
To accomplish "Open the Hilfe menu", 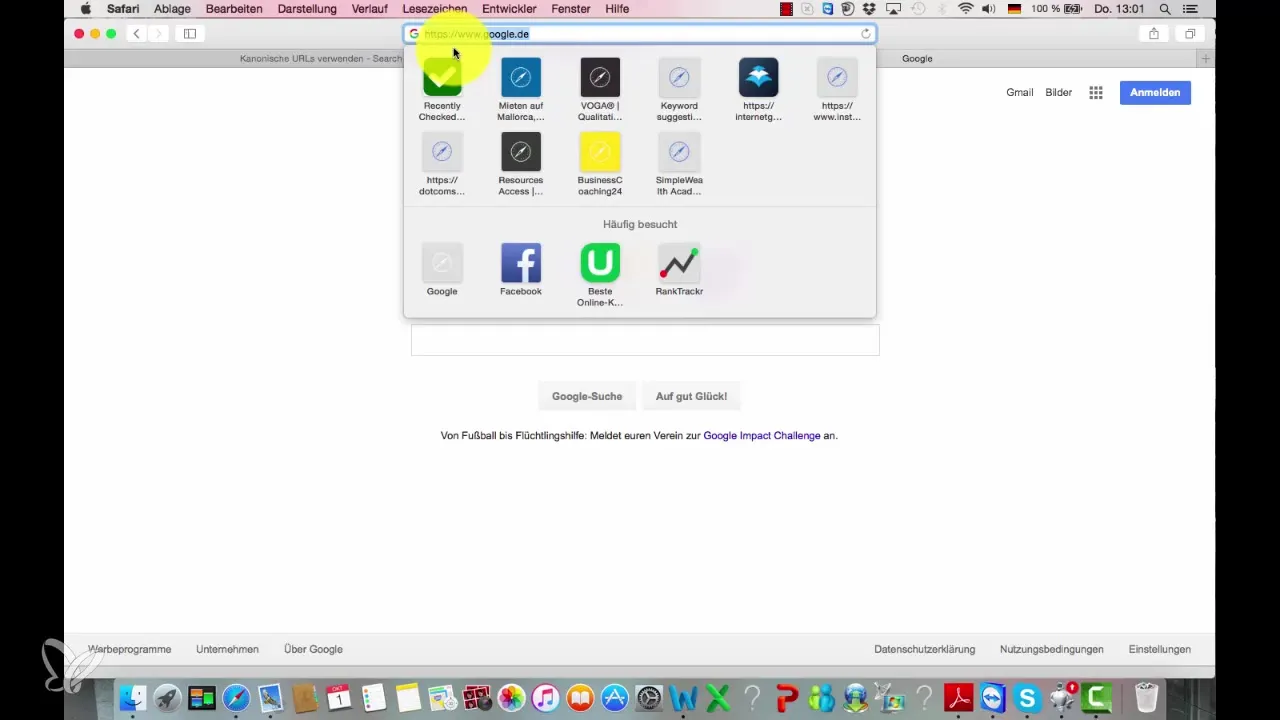I will (617, 9).
